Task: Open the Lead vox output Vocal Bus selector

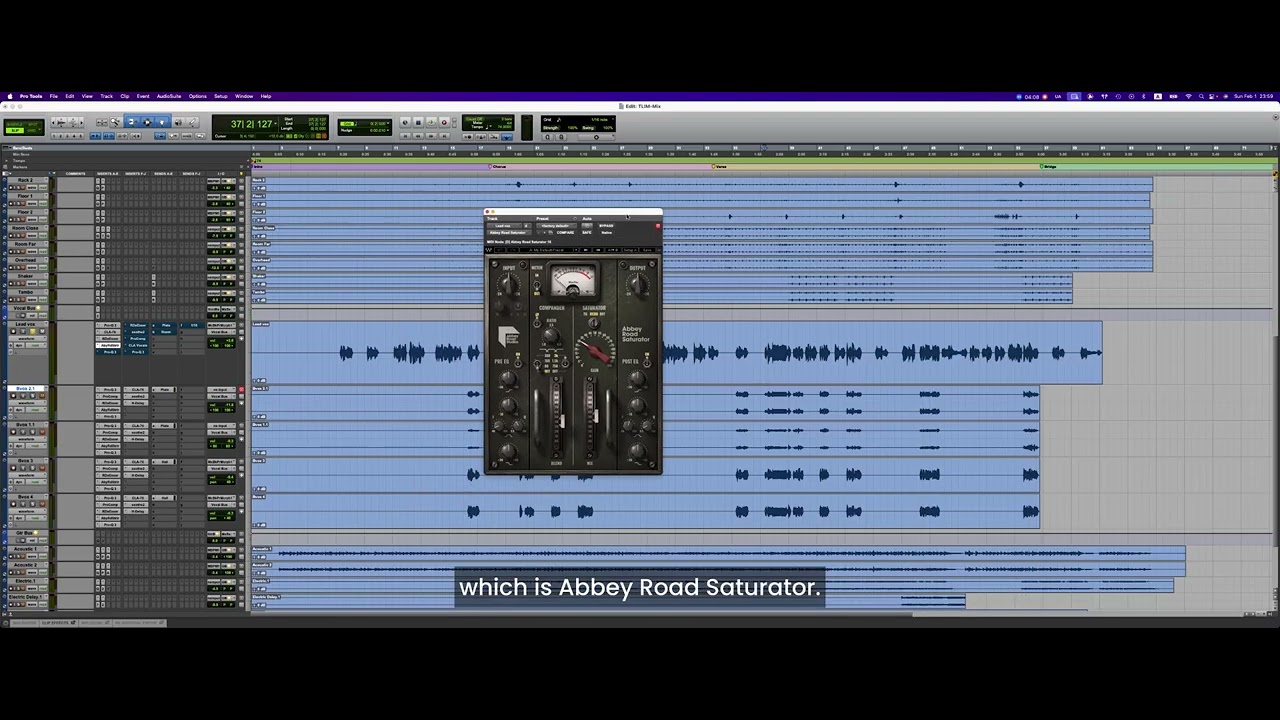Action: click(x=221, y=332)
